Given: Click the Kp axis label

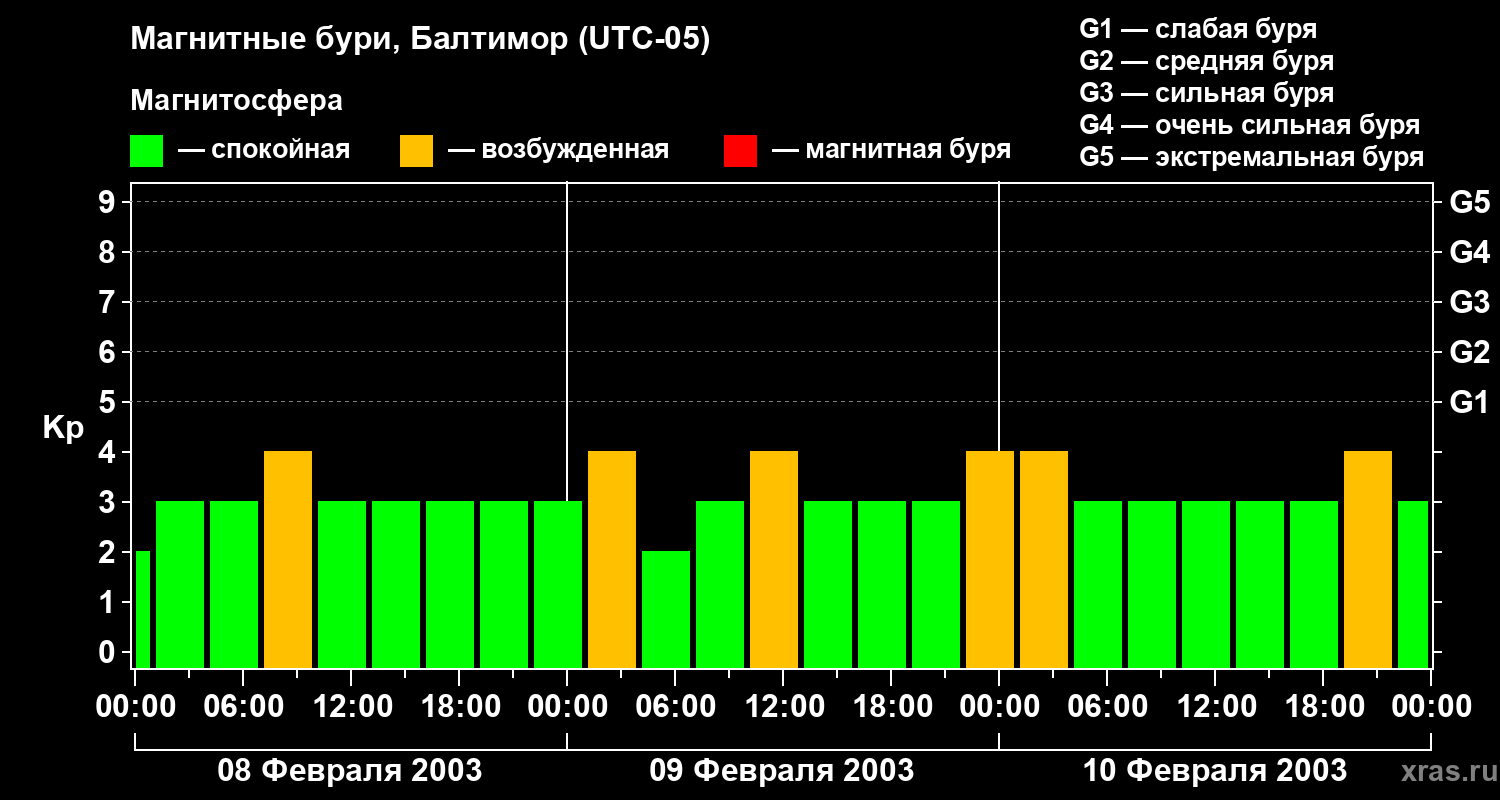Looking at the screenshot, I should pyautogui.click(x=63, y=427).
